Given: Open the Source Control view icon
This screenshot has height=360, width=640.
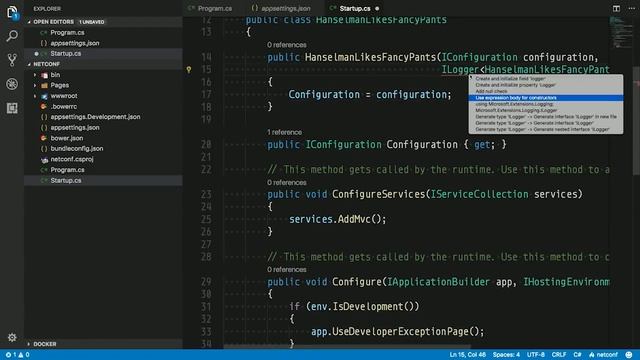Looking at the screenshot, I should [x=12, y=60].
